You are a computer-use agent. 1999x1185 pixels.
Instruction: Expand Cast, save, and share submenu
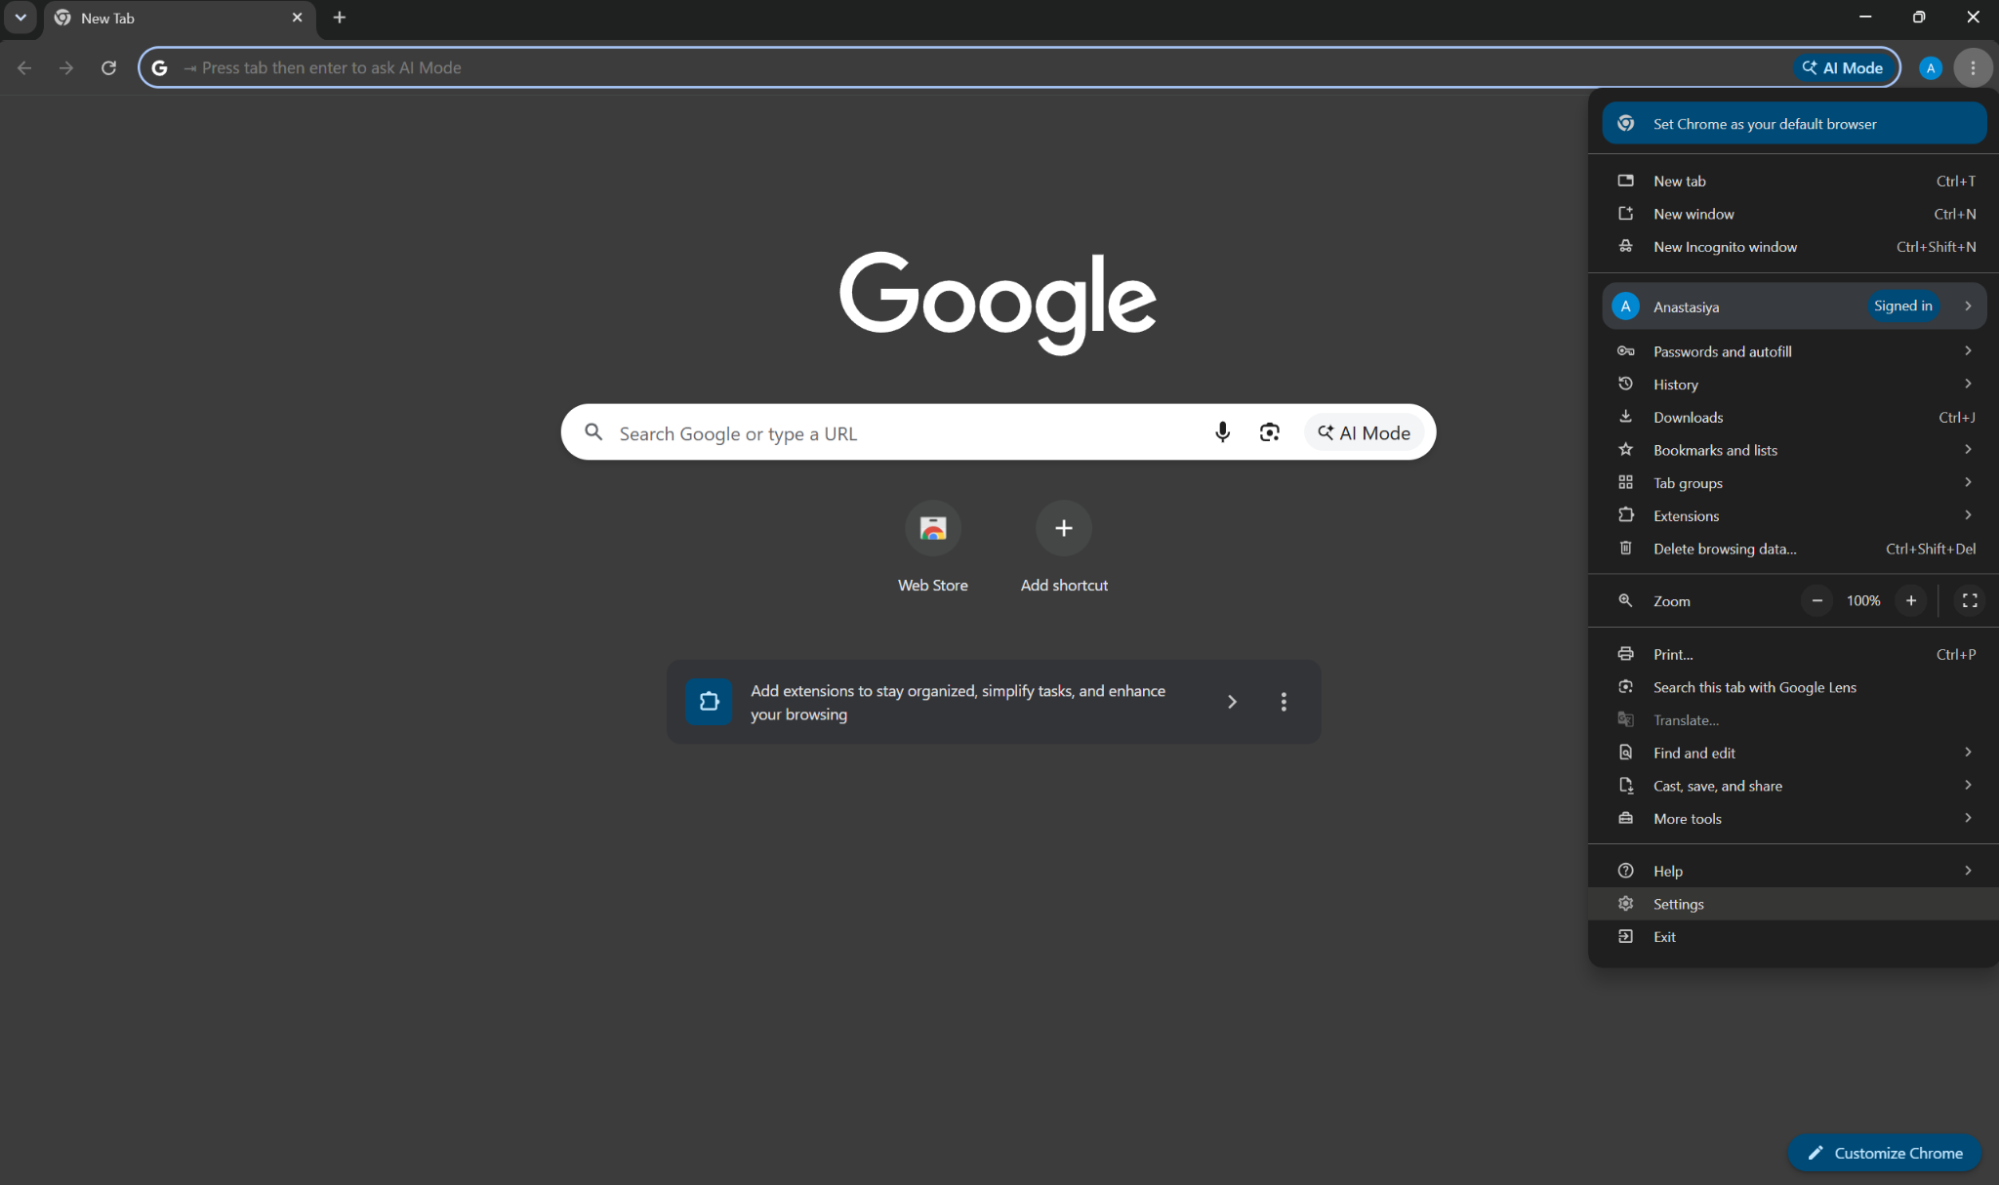pyautogui.click(x=1794, y=786)
